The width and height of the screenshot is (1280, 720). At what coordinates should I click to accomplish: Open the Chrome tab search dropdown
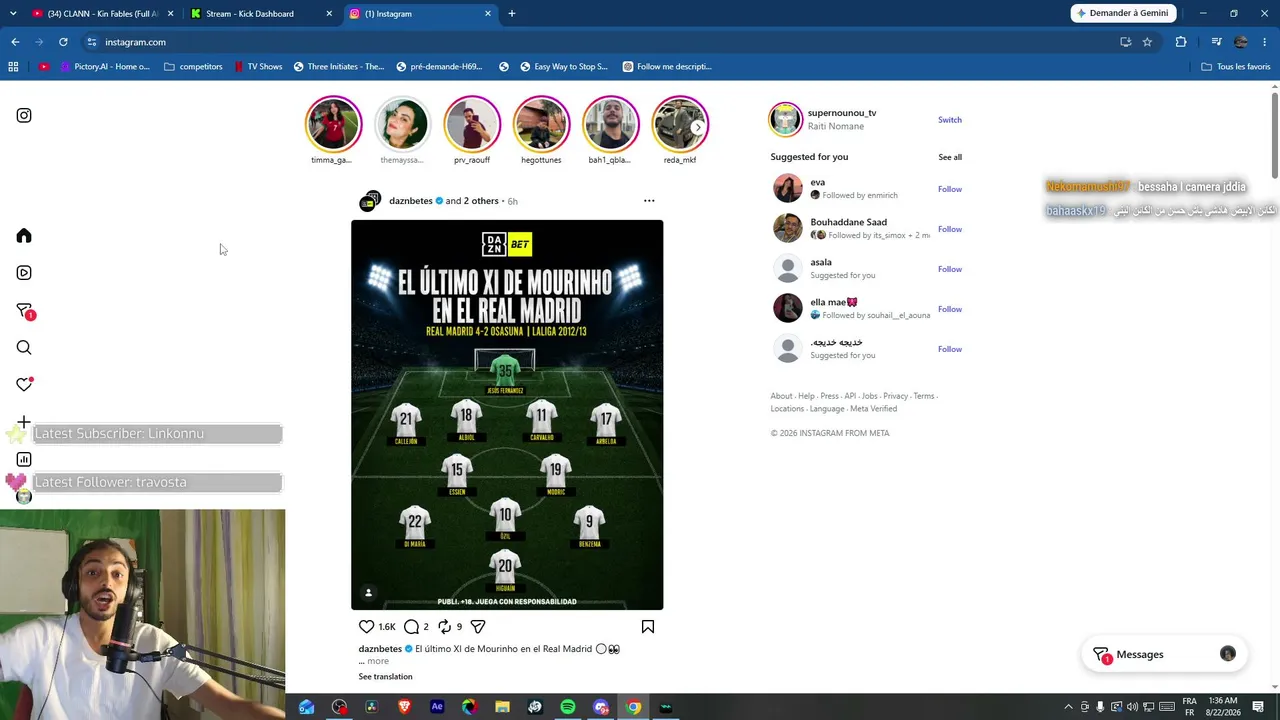[x=13, y=14]
